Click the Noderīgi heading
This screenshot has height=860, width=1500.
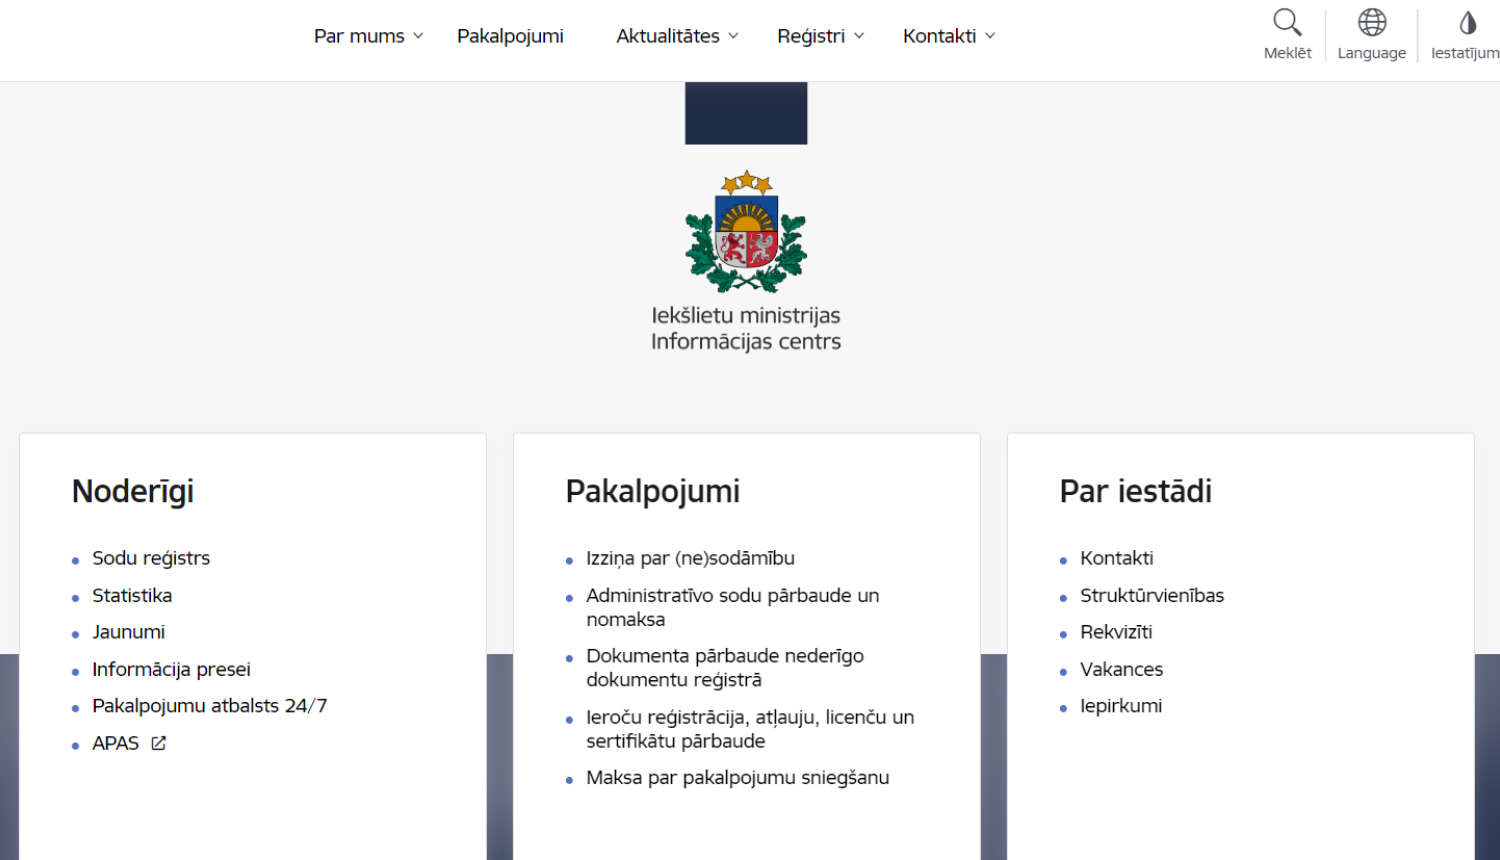133,491
